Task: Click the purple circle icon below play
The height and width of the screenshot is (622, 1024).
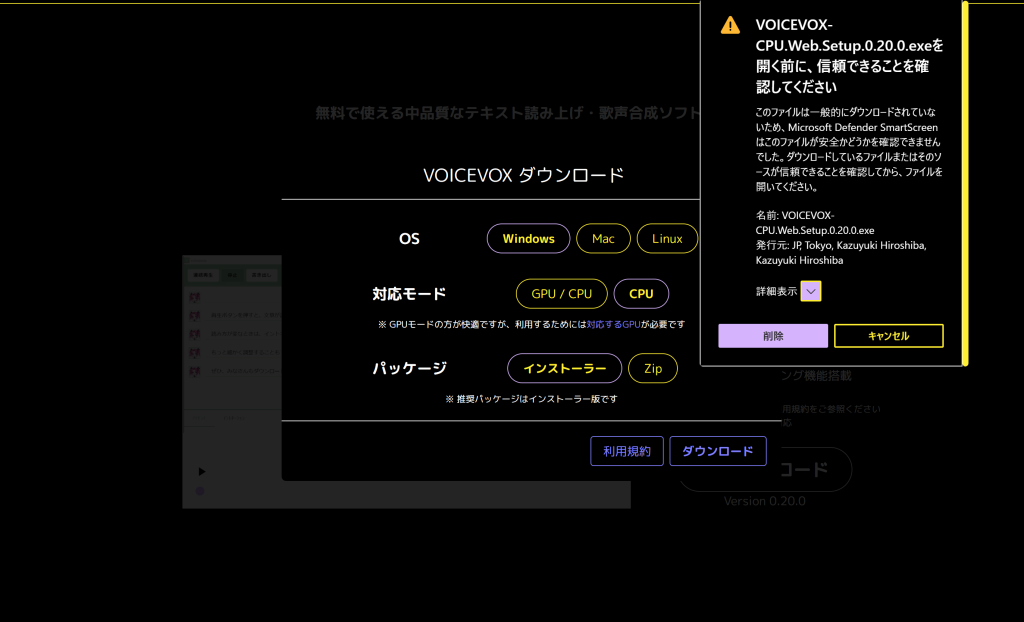Action: [200, 491]
